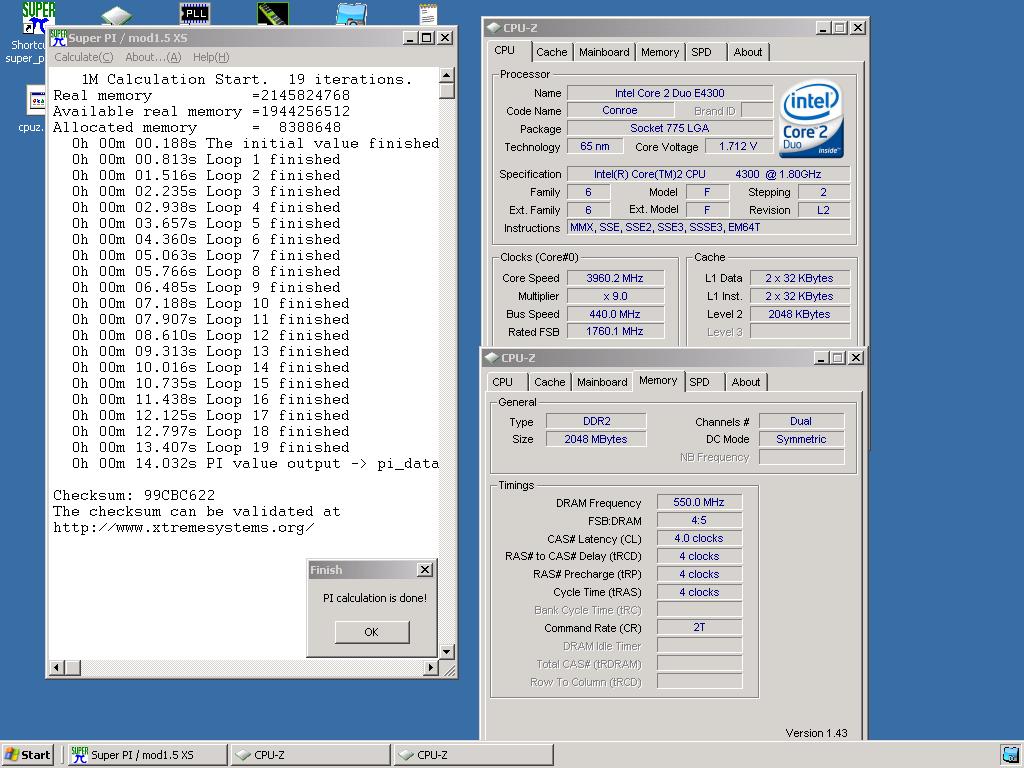
Task: Open the About menu in Super PI
Action: pyautogui.click(x=153, y=57)
